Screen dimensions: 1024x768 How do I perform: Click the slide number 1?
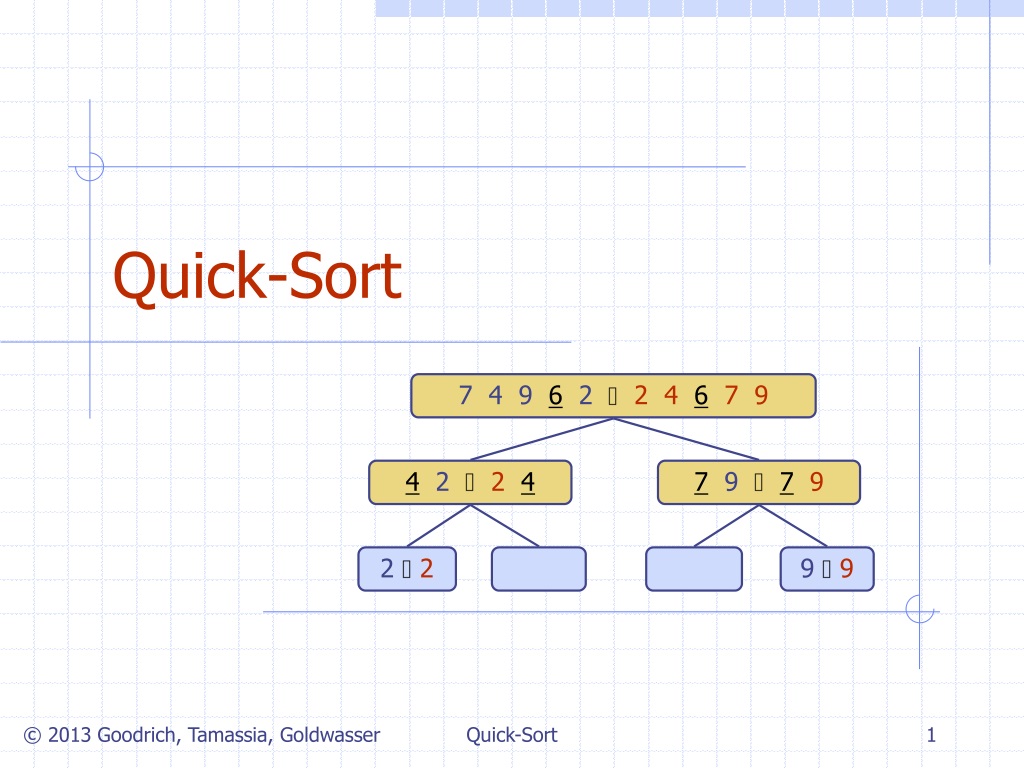(x=931, y=735)
